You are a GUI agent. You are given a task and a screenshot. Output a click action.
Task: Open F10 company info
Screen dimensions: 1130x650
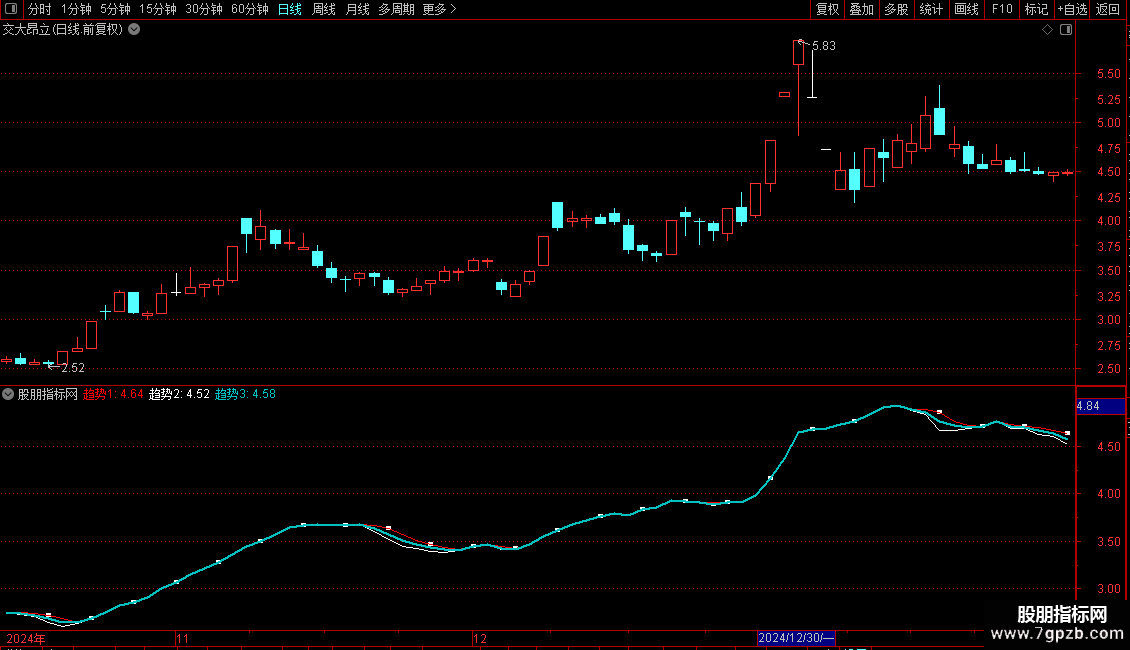tap(1002, 9)
